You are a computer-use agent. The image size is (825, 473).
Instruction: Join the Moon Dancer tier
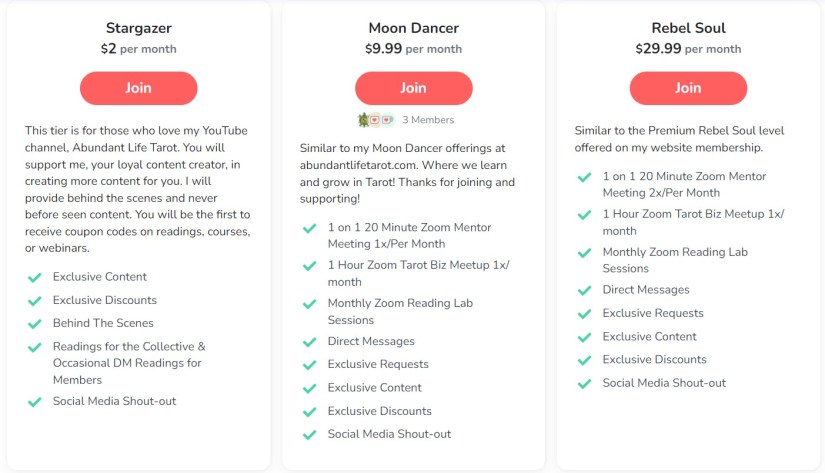[x=413, y=88]
